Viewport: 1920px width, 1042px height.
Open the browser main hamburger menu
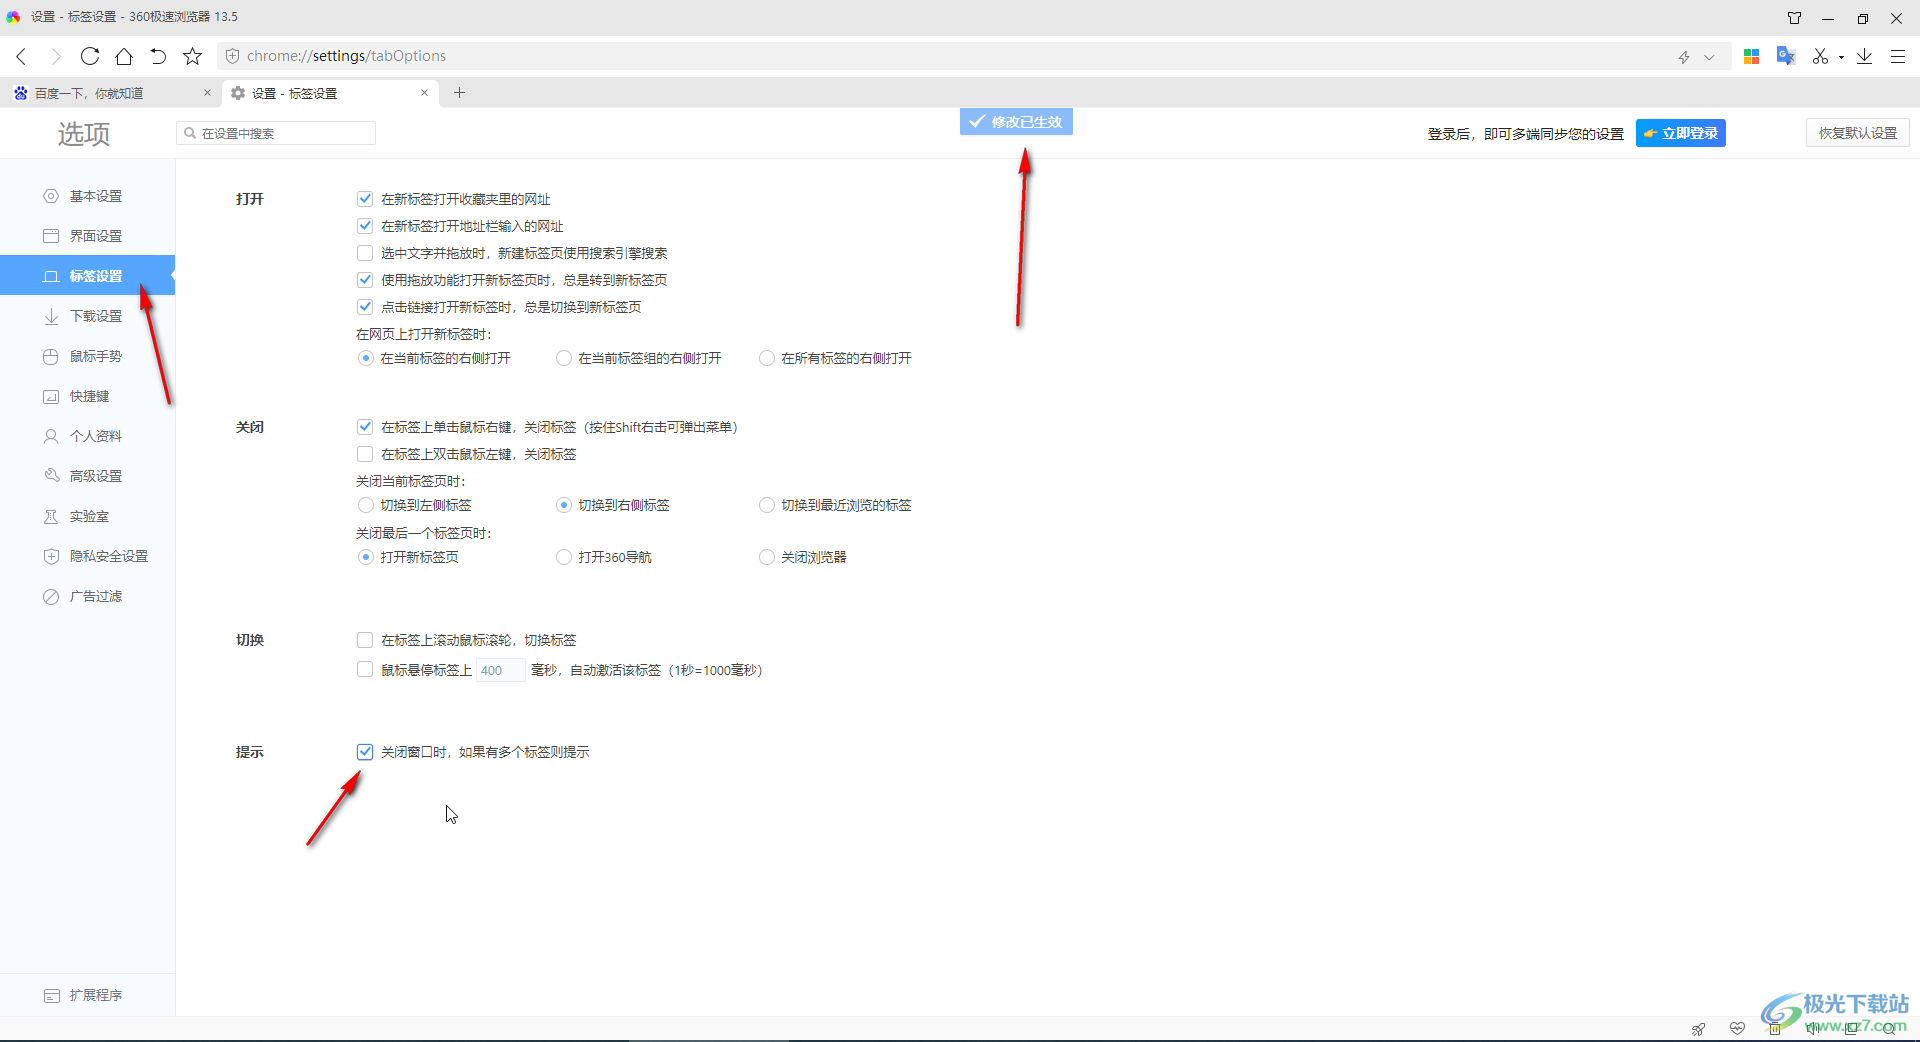(x=1898, y=56)
